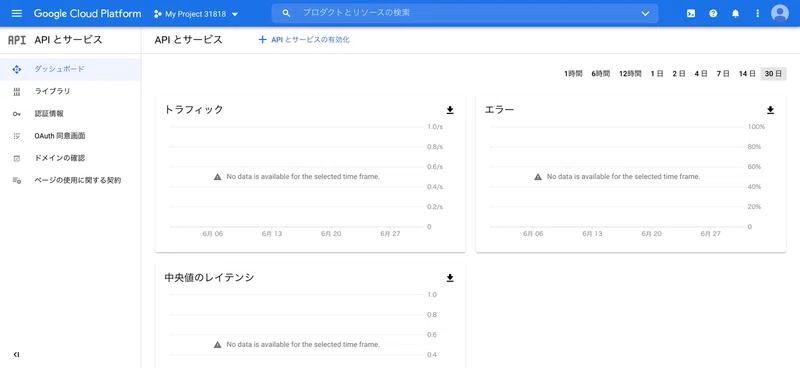Collapse the sidebar with the arrow icon

[16, 355]
